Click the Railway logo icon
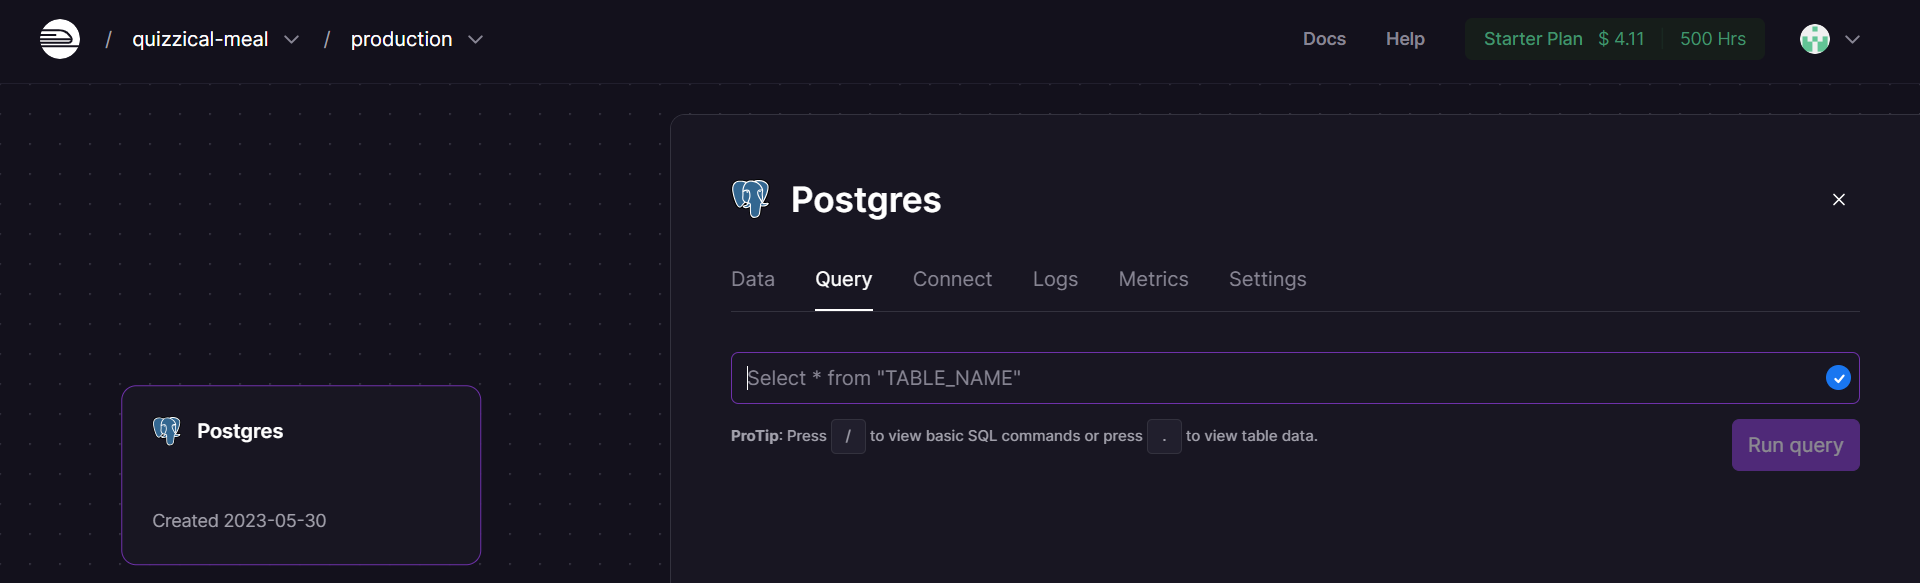 [x=60, y=39]
